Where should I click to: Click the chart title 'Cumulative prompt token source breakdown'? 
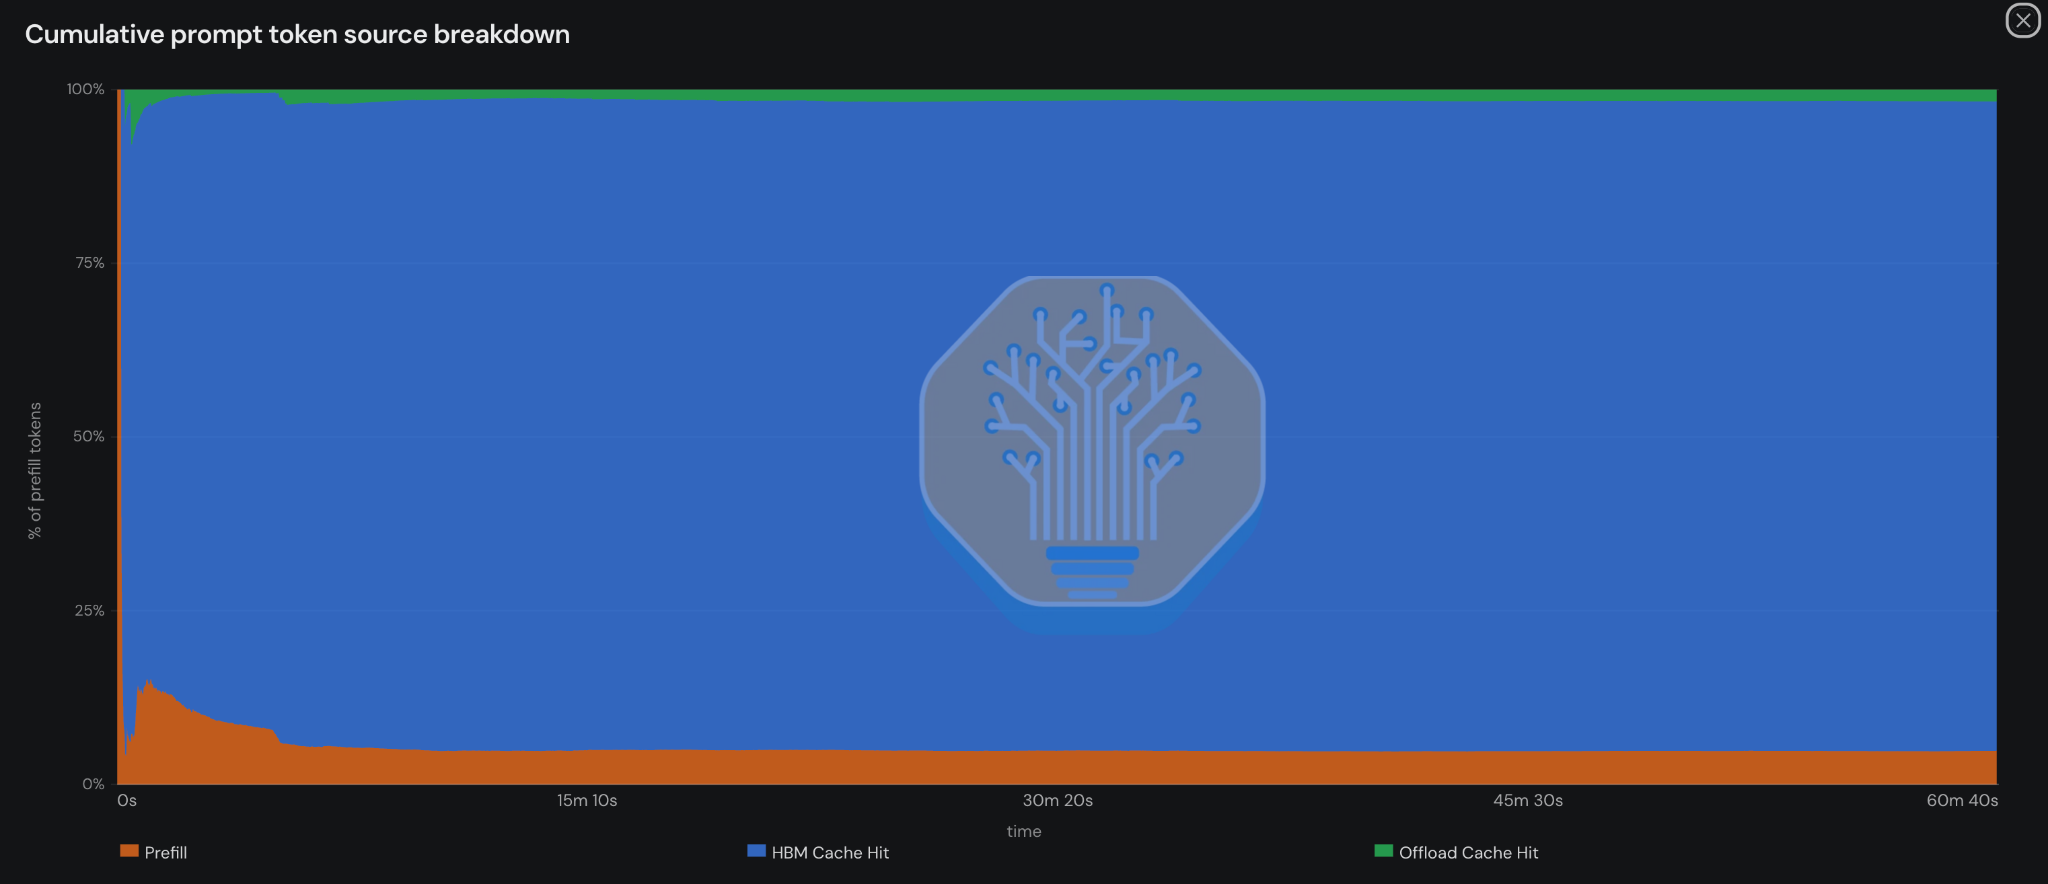click(x=297, y=34)
